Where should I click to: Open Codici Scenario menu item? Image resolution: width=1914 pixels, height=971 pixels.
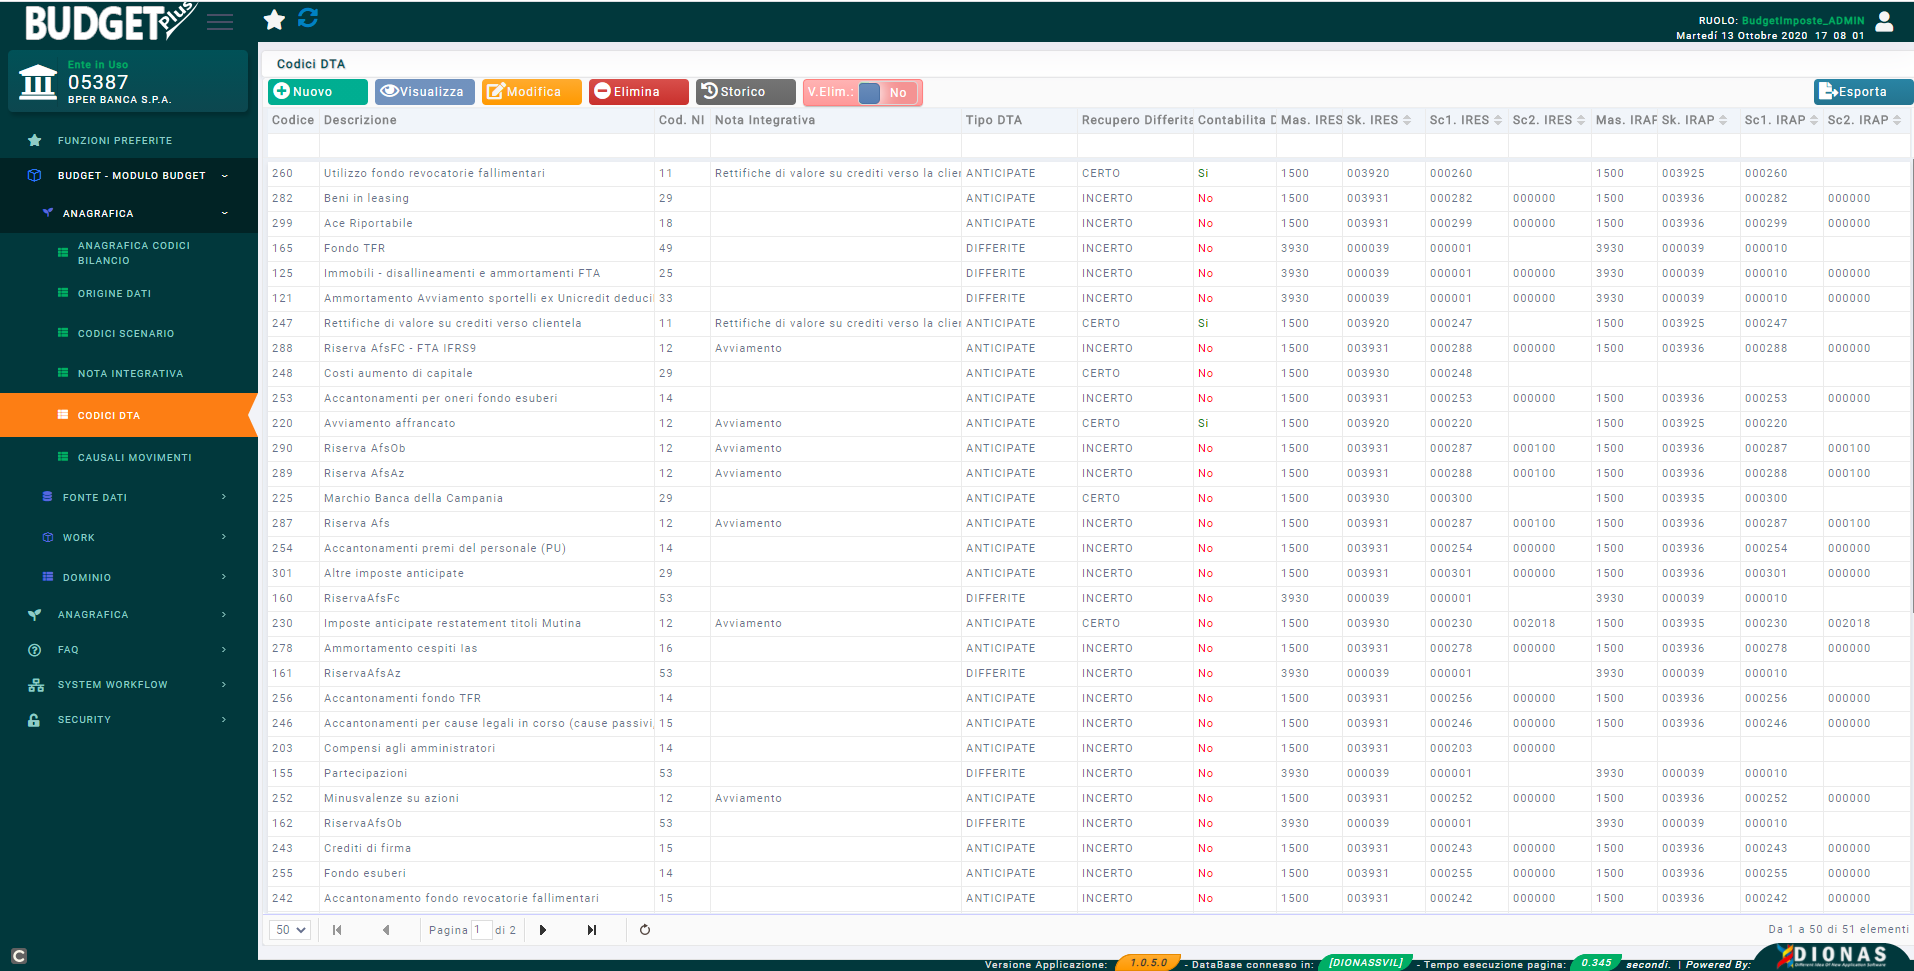point(130,333)
